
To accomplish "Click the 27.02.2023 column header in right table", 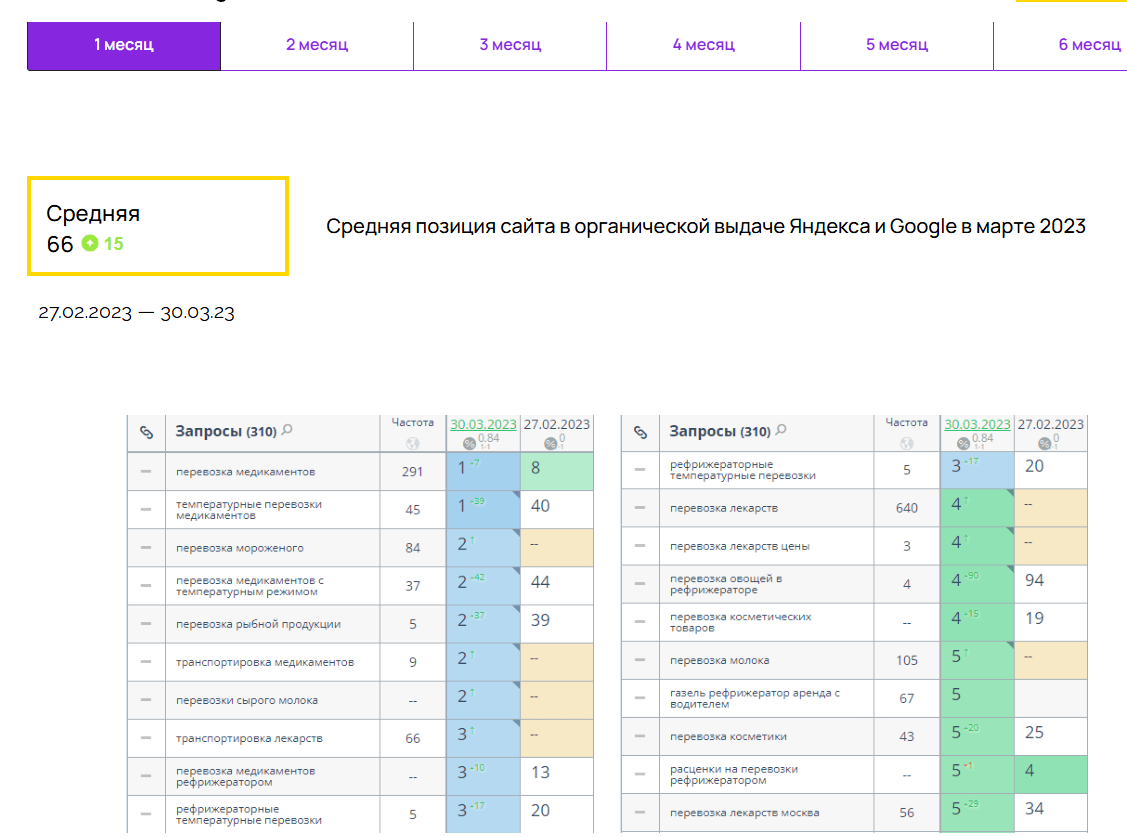I will tap(1050, 424).
